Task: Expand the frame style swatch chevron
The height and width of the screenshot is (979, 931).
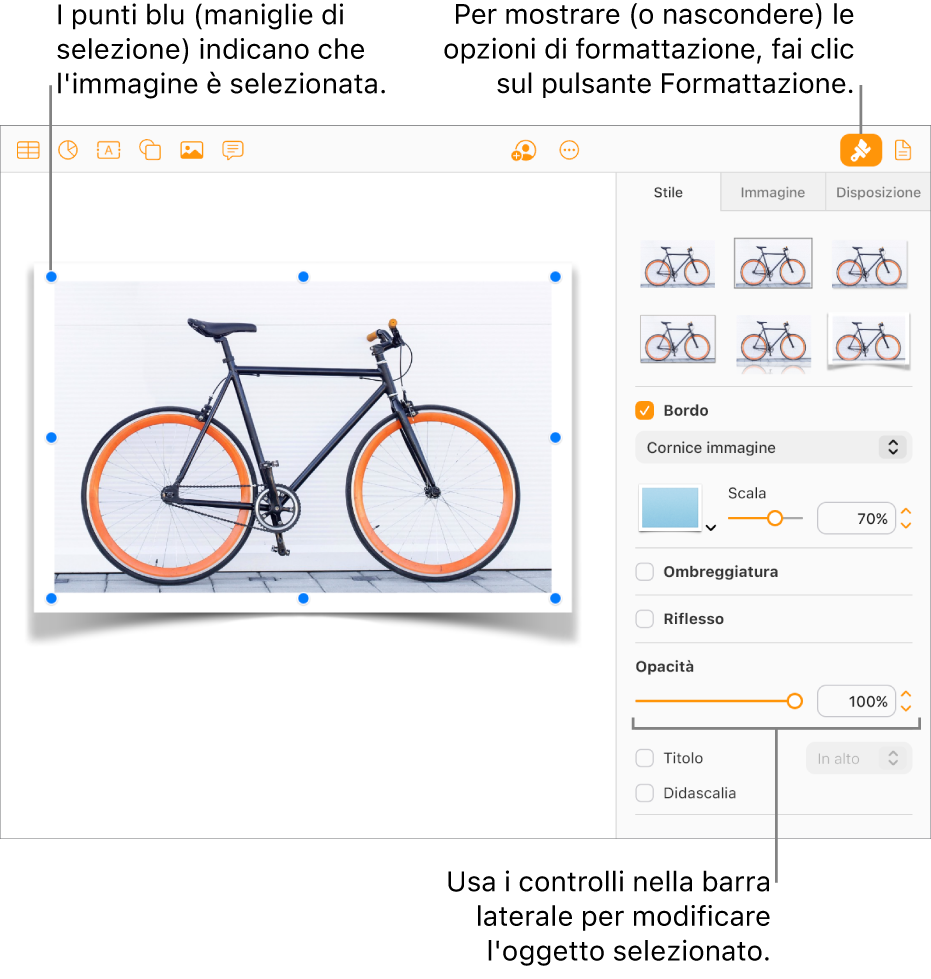Action: coord(711,528)
